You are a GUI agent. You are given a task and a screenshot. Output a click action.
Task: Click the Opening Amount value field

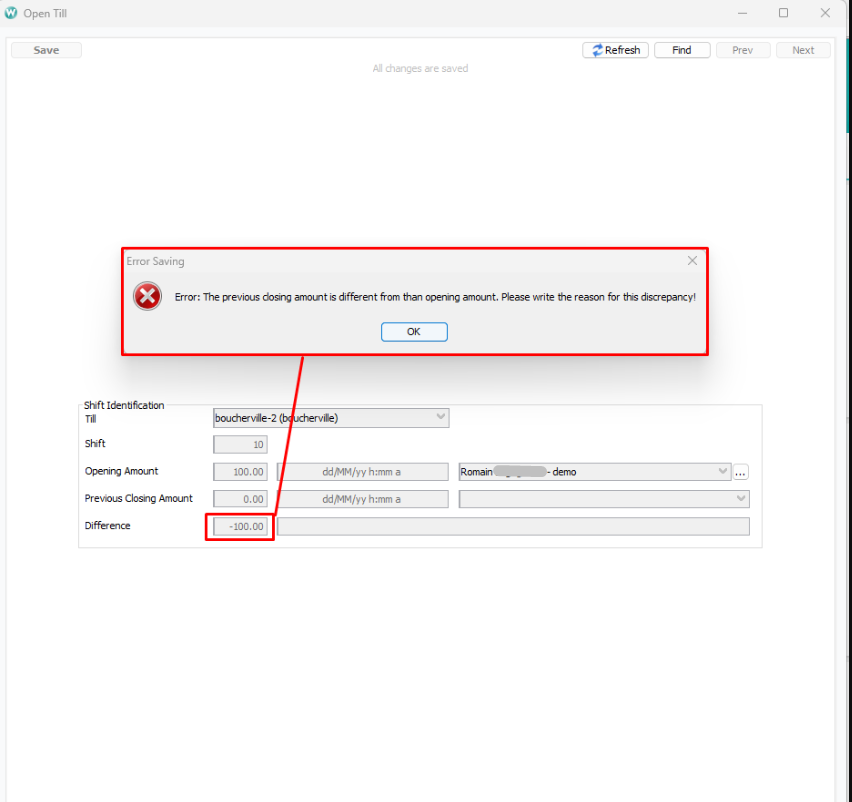(241, 472)
